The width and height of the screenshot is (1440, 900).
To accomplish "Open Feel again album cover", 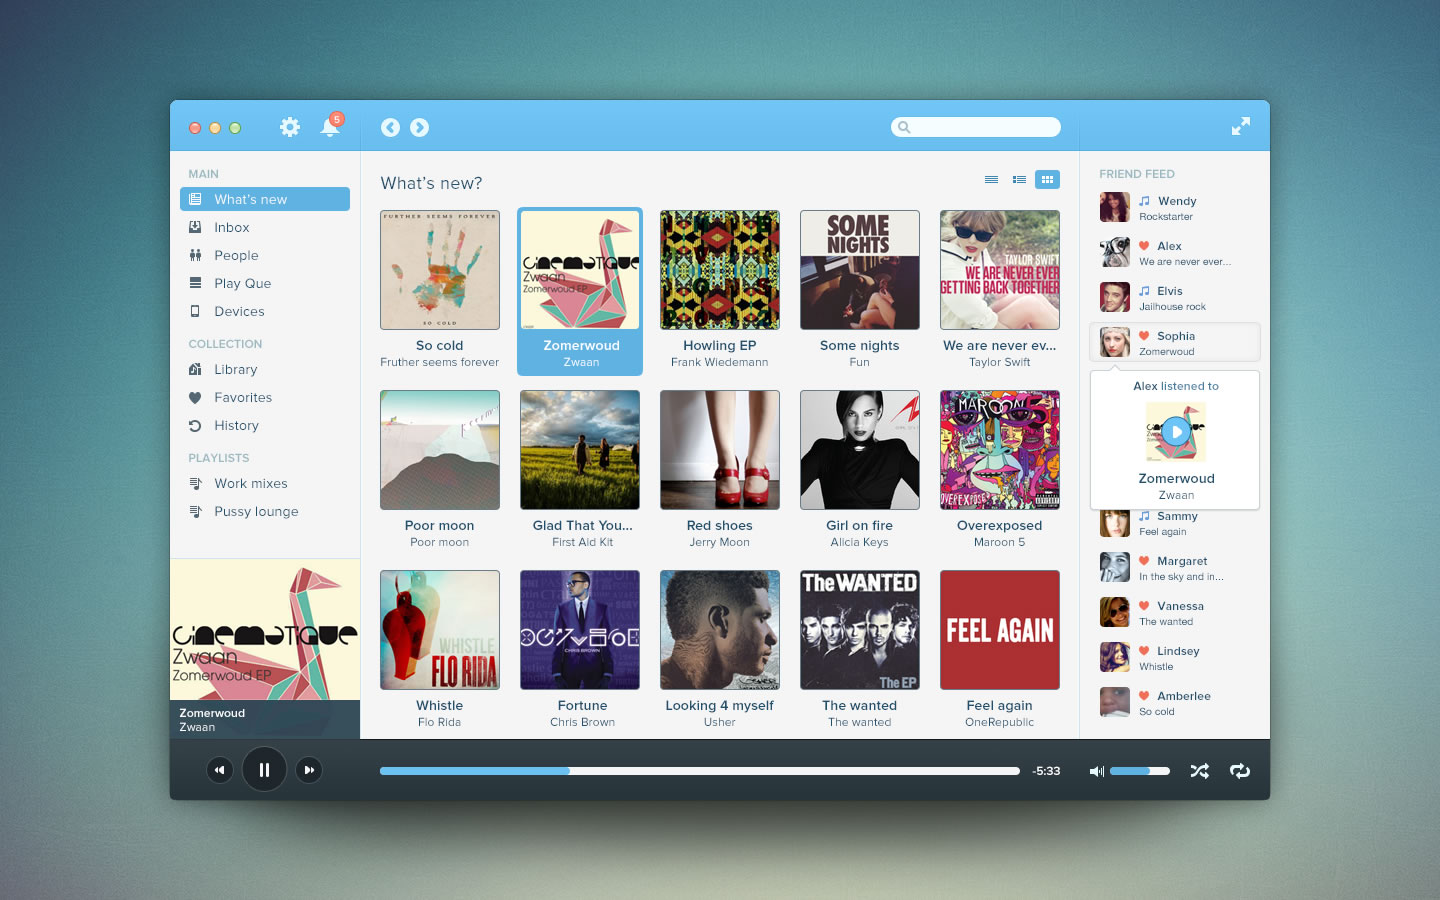I will (1000, 630).
